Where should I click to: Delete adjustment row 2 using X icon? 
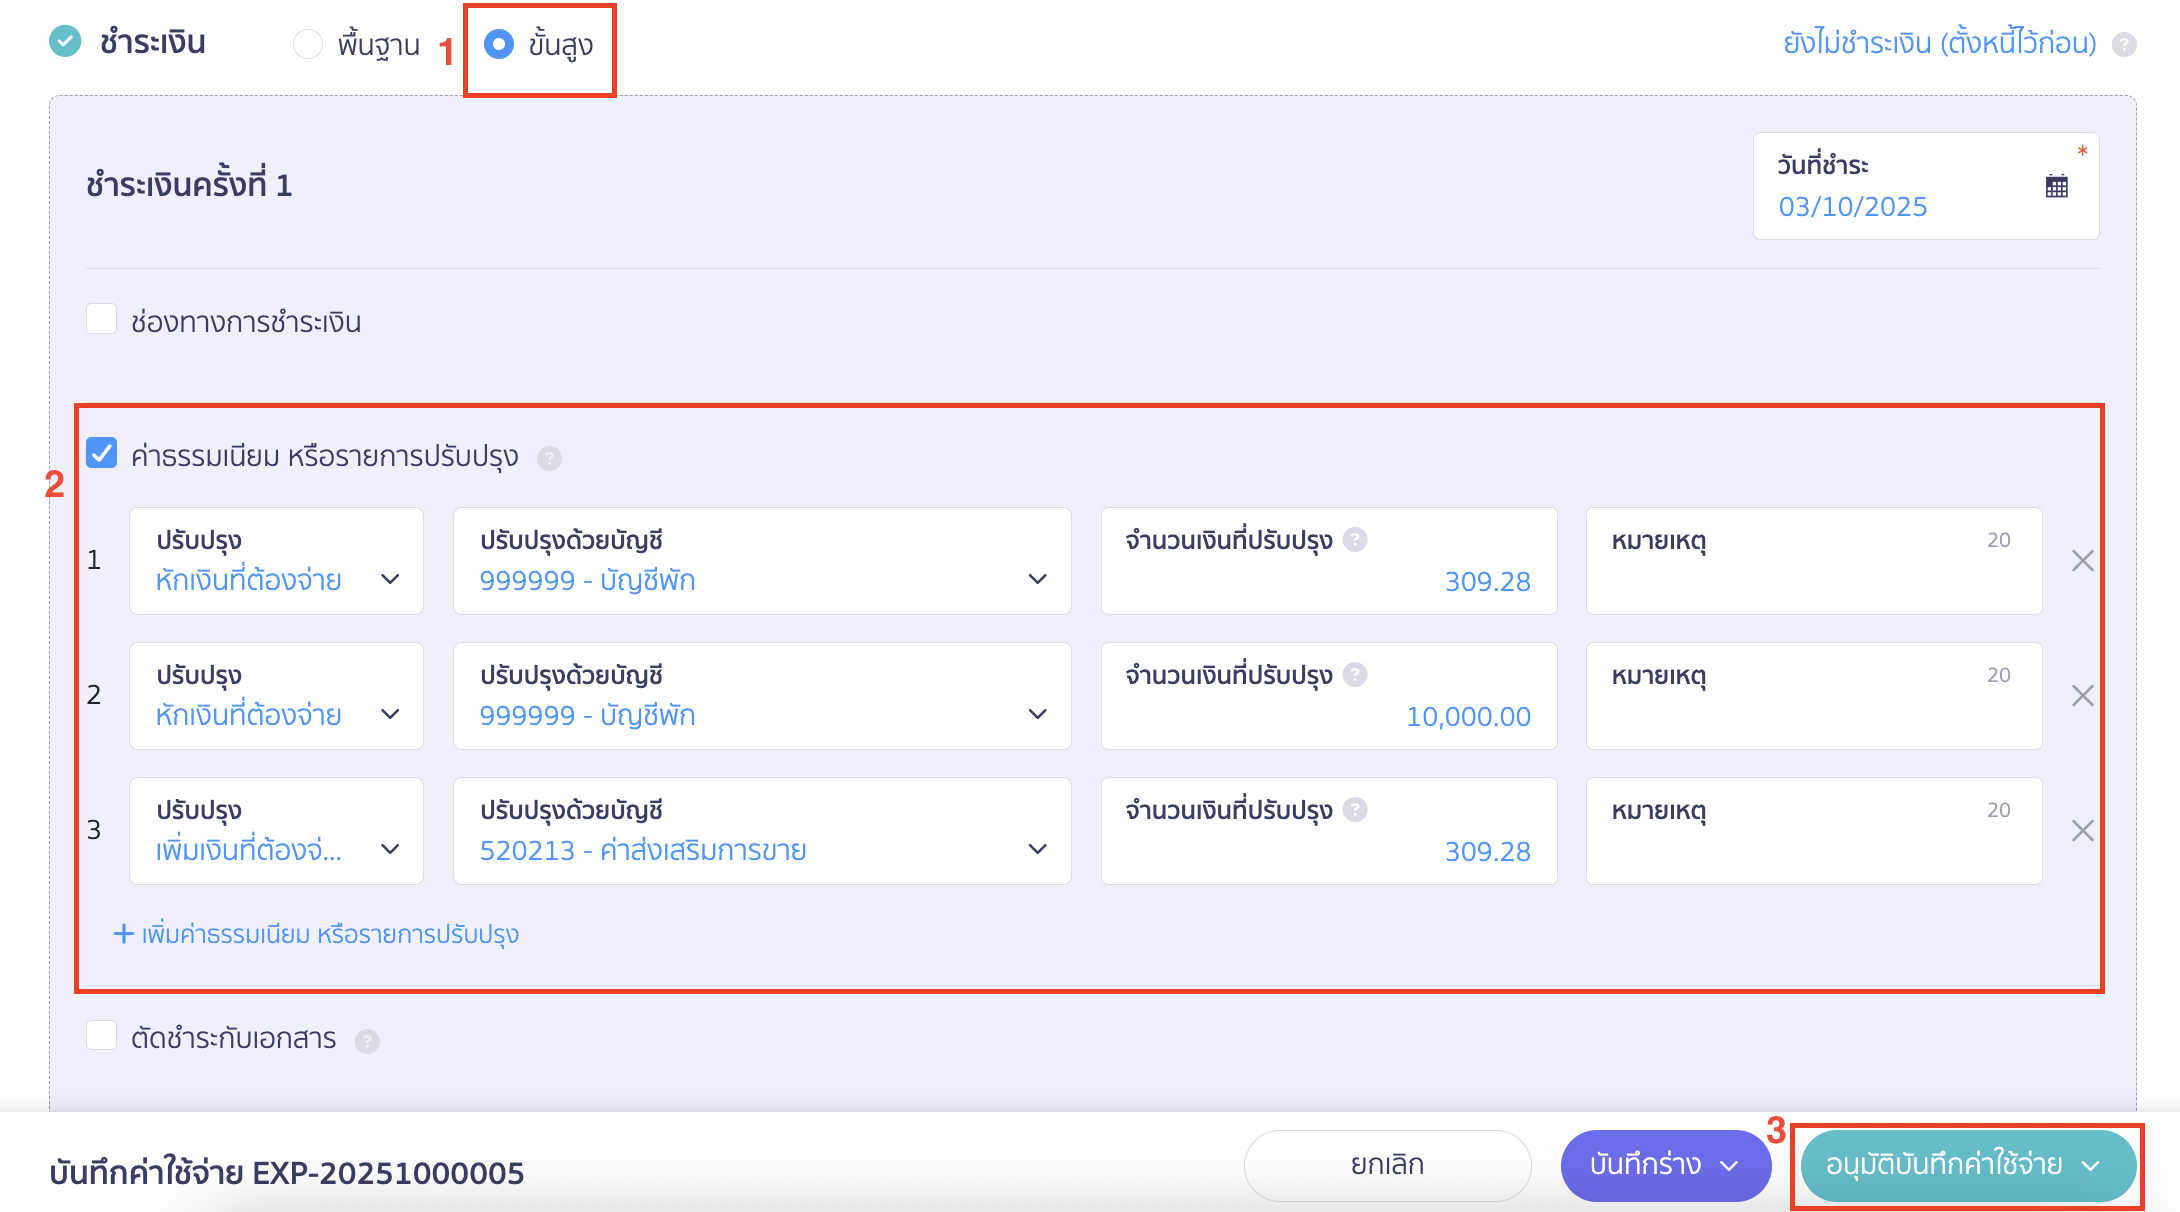[x=2082, y=696]
